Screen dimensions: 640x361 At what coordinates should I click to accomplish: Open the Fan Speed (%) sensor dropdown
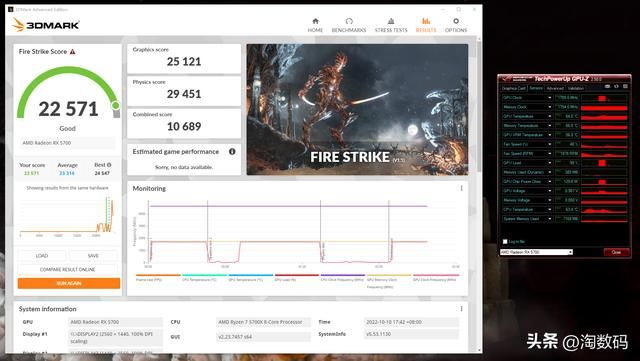[550, 144]
